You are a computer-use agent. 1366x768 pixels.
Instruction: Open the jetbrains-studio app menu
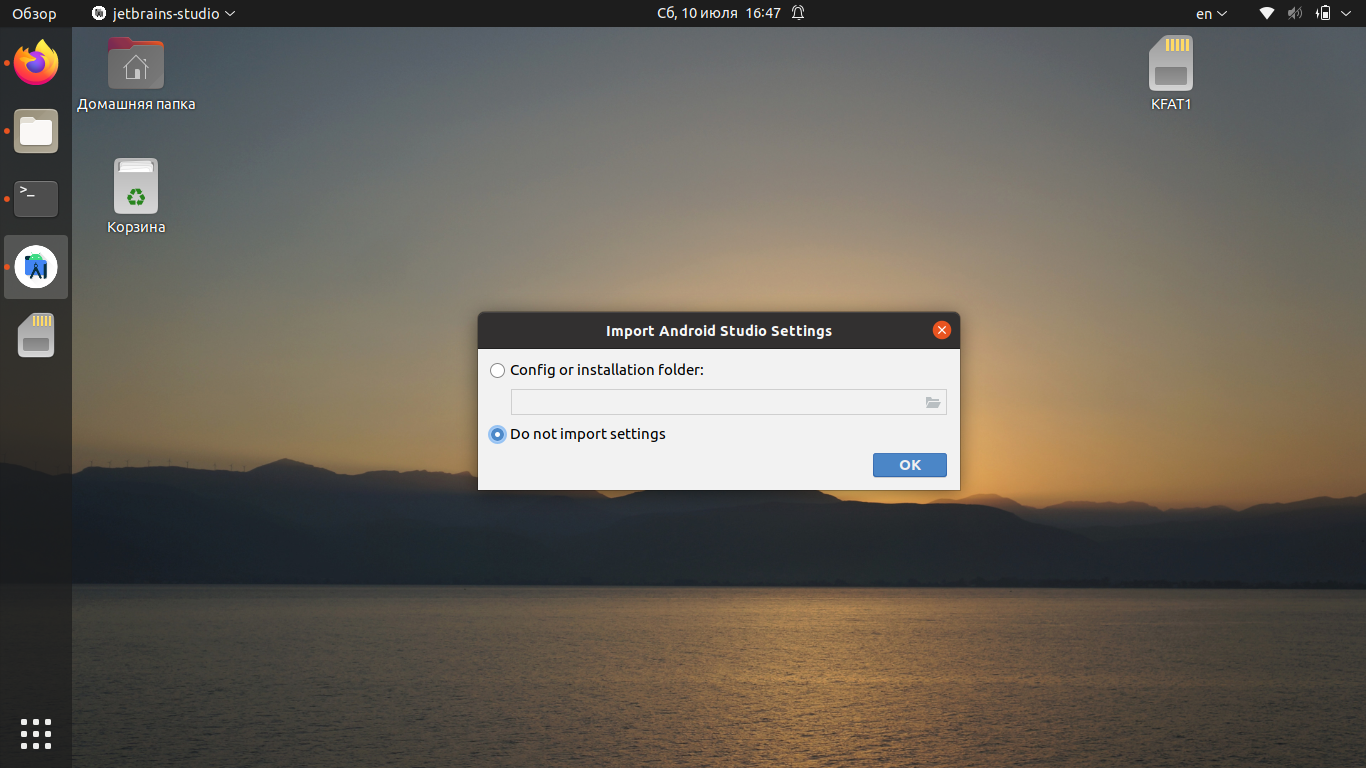click(164, 14)
